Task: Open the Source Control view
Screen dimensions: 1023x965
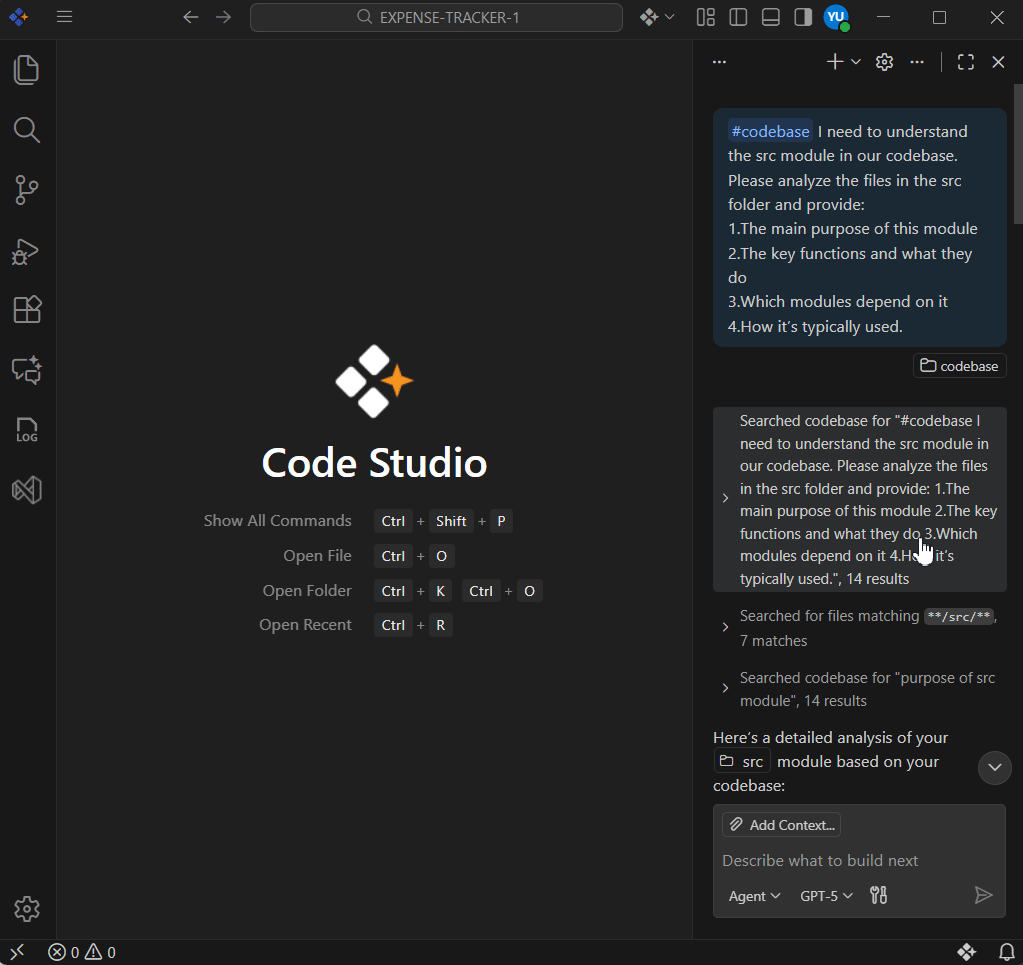Action: pos(27,190)
